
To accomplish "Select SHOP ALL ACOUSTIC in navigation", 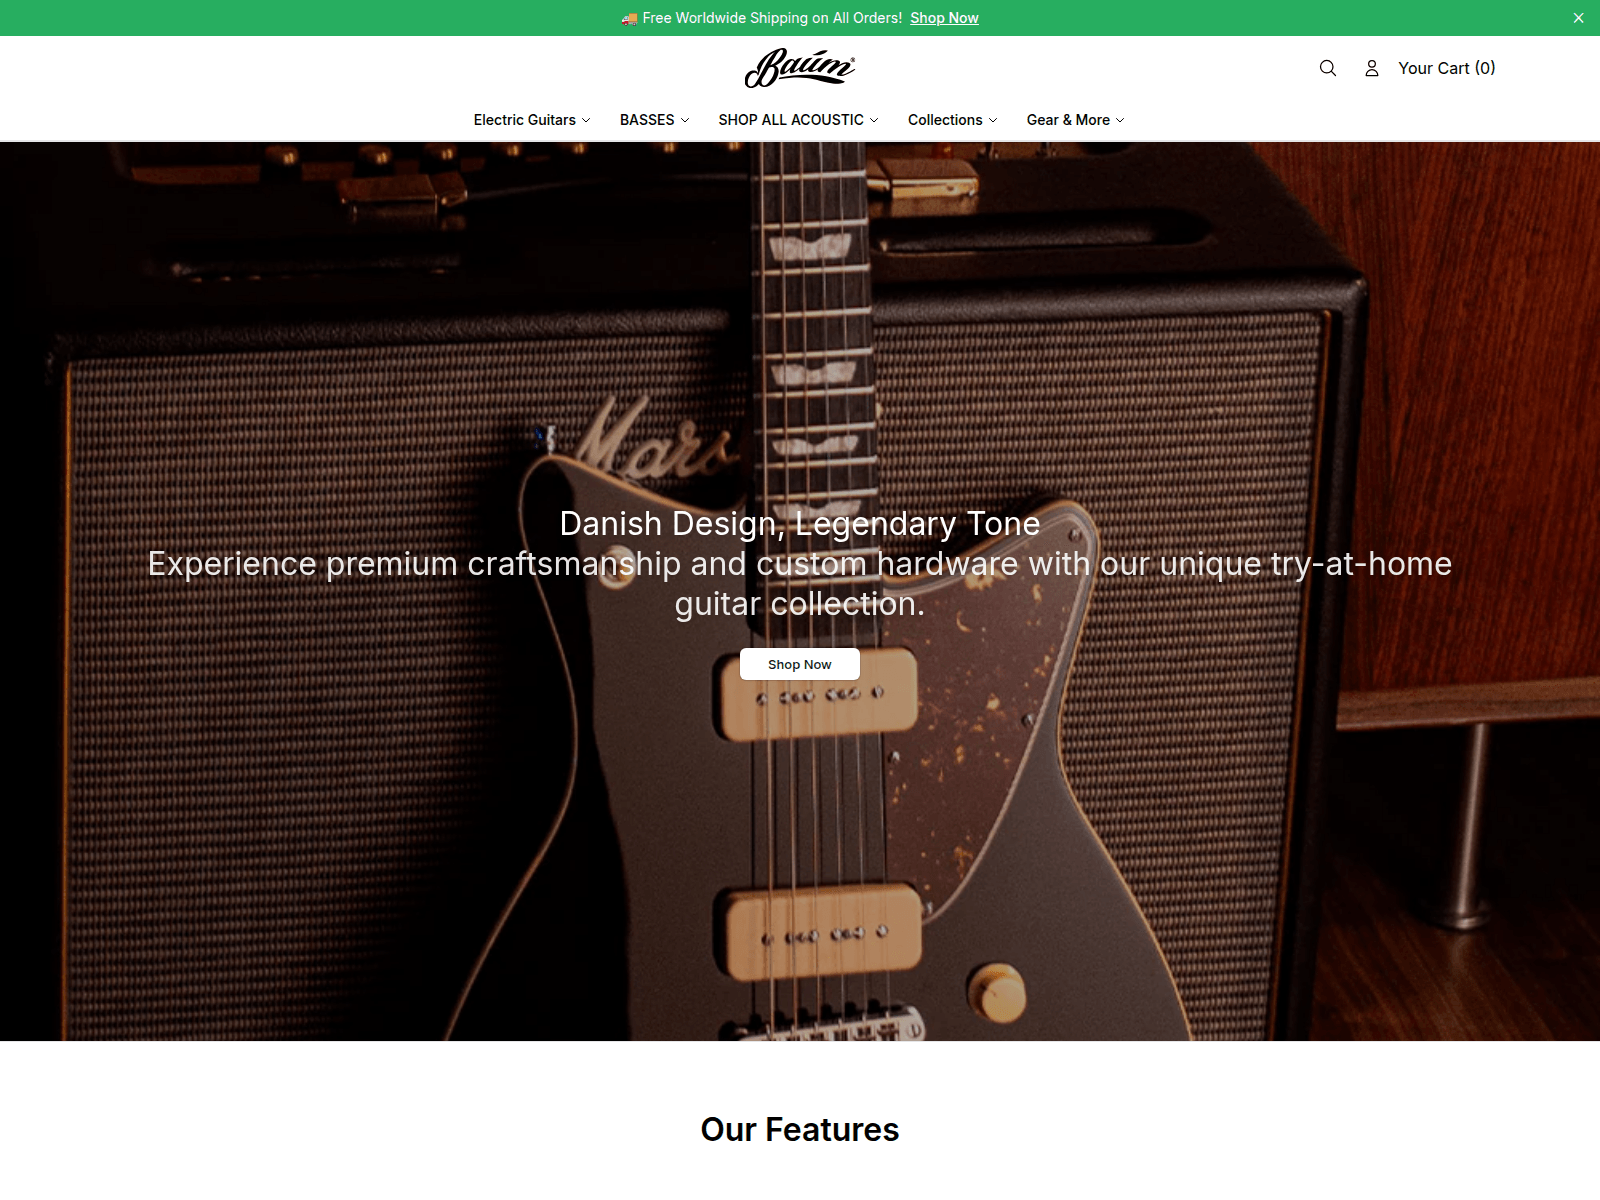I will 790,120.
